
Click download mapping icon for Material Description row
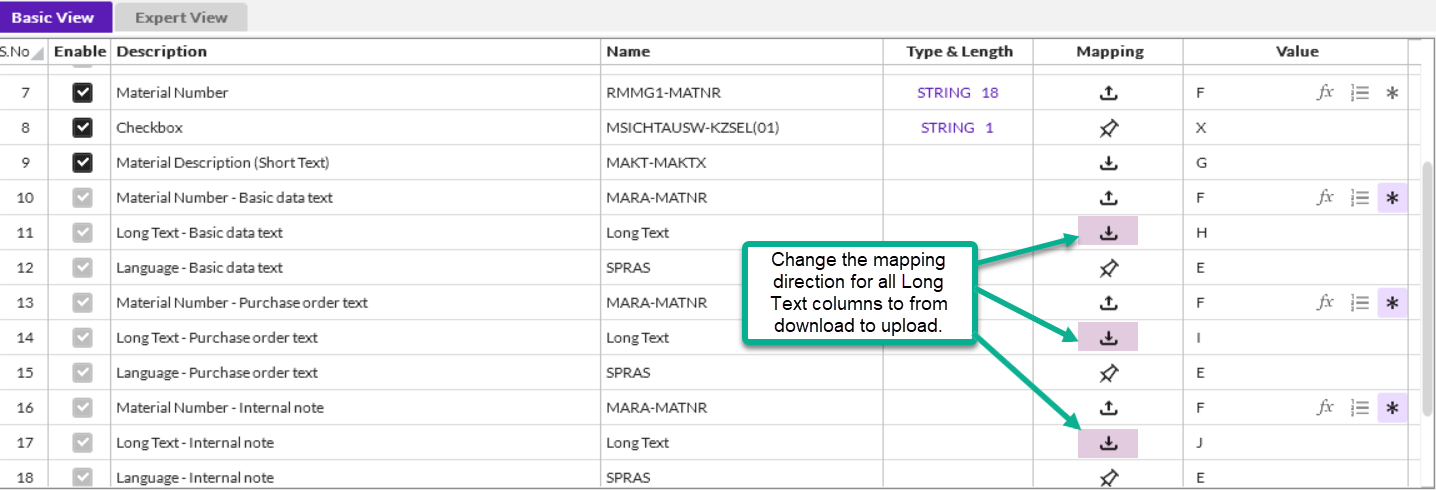tap(1108, 163)
